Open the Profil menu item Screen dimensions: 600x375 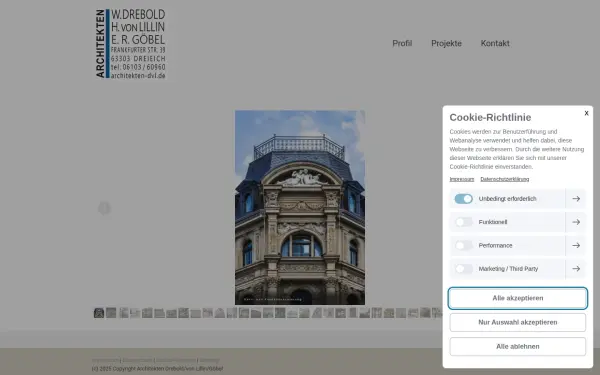pos(402,43)
